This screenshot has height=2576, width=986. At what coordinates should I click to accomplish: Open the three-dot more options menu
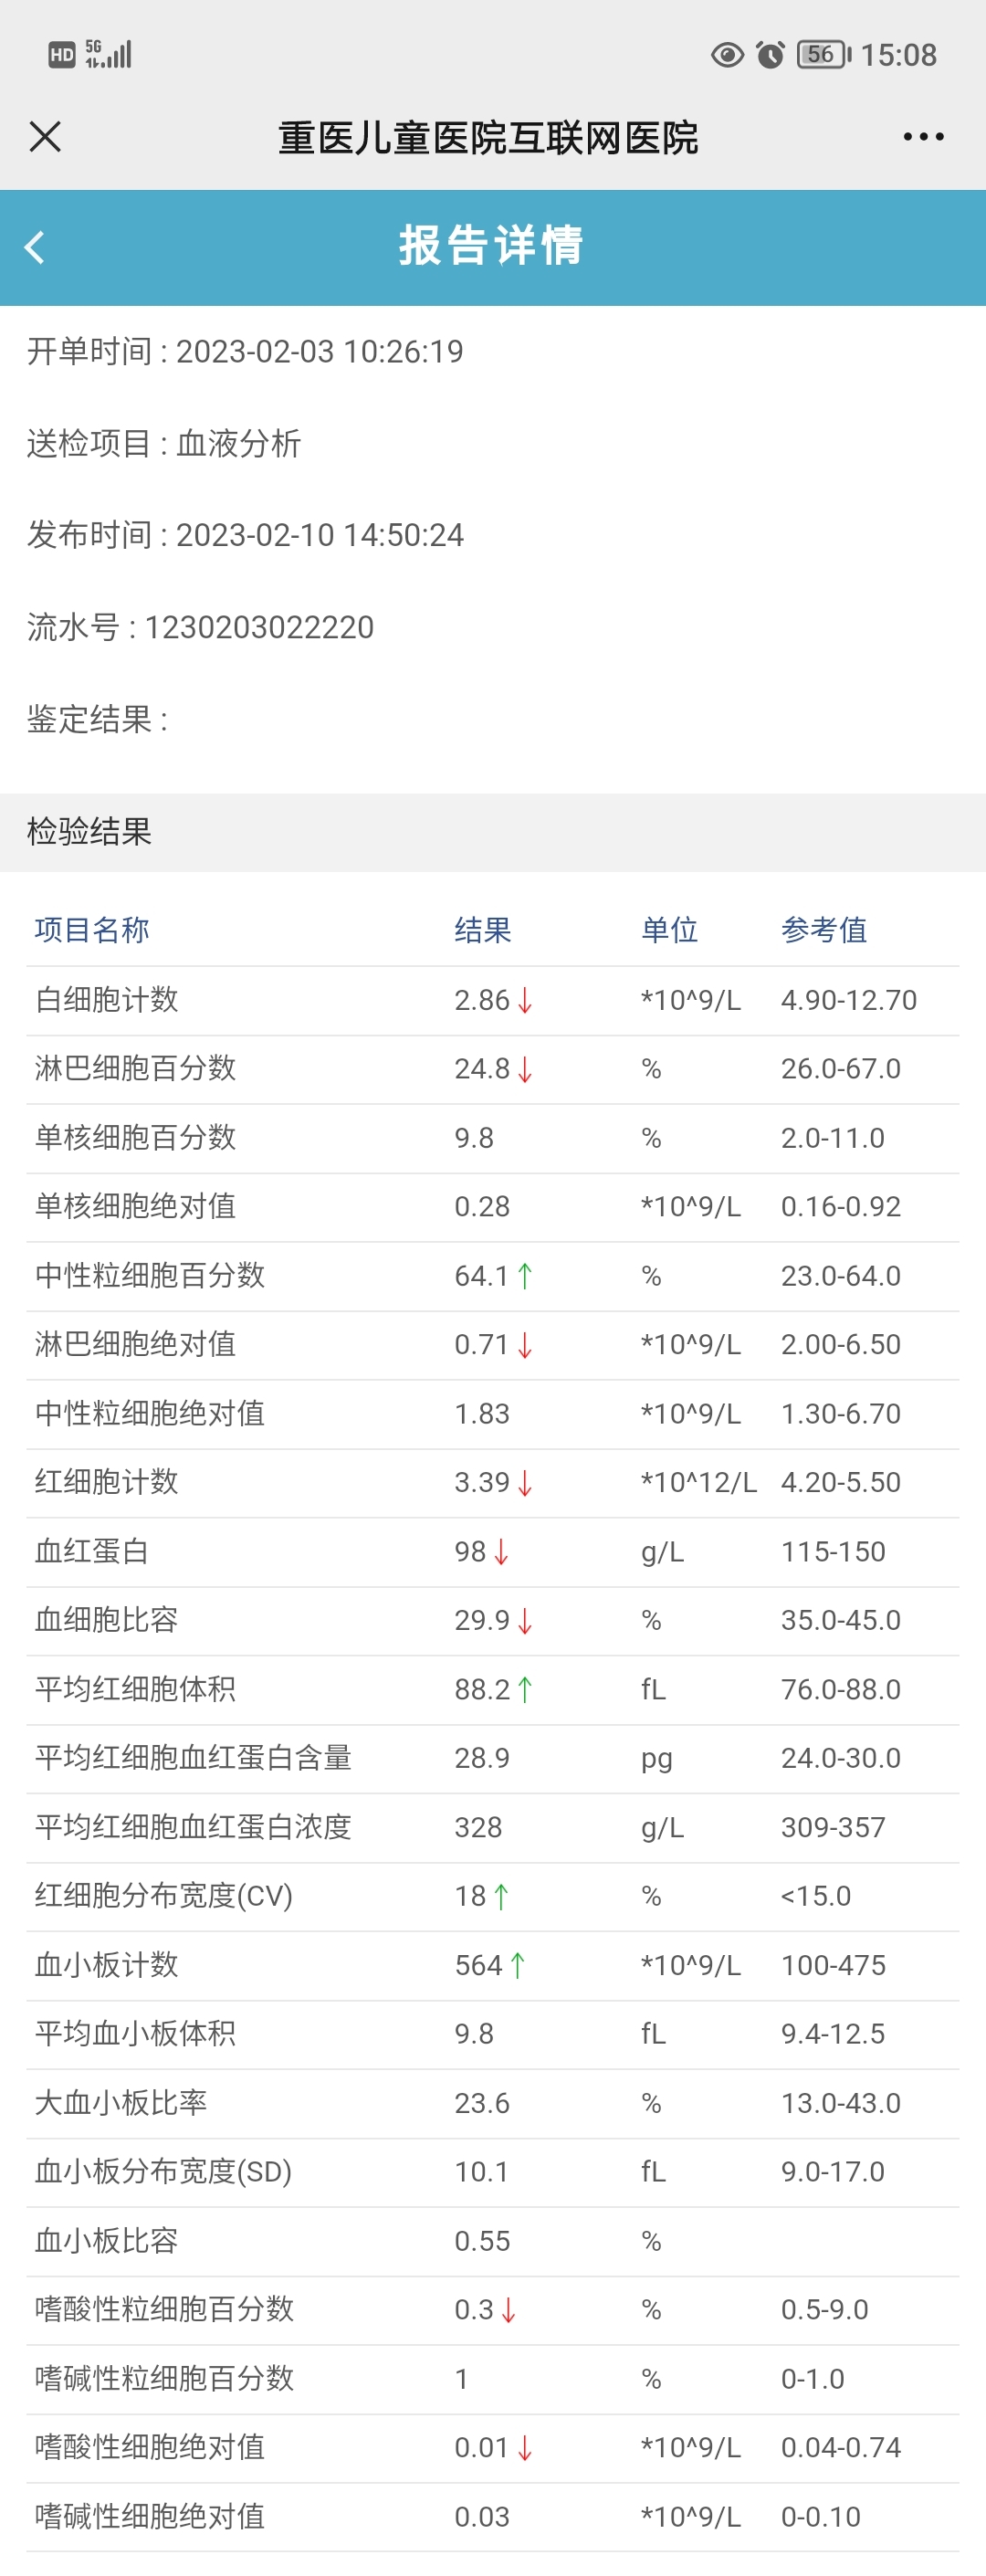(x=923, y=136)
